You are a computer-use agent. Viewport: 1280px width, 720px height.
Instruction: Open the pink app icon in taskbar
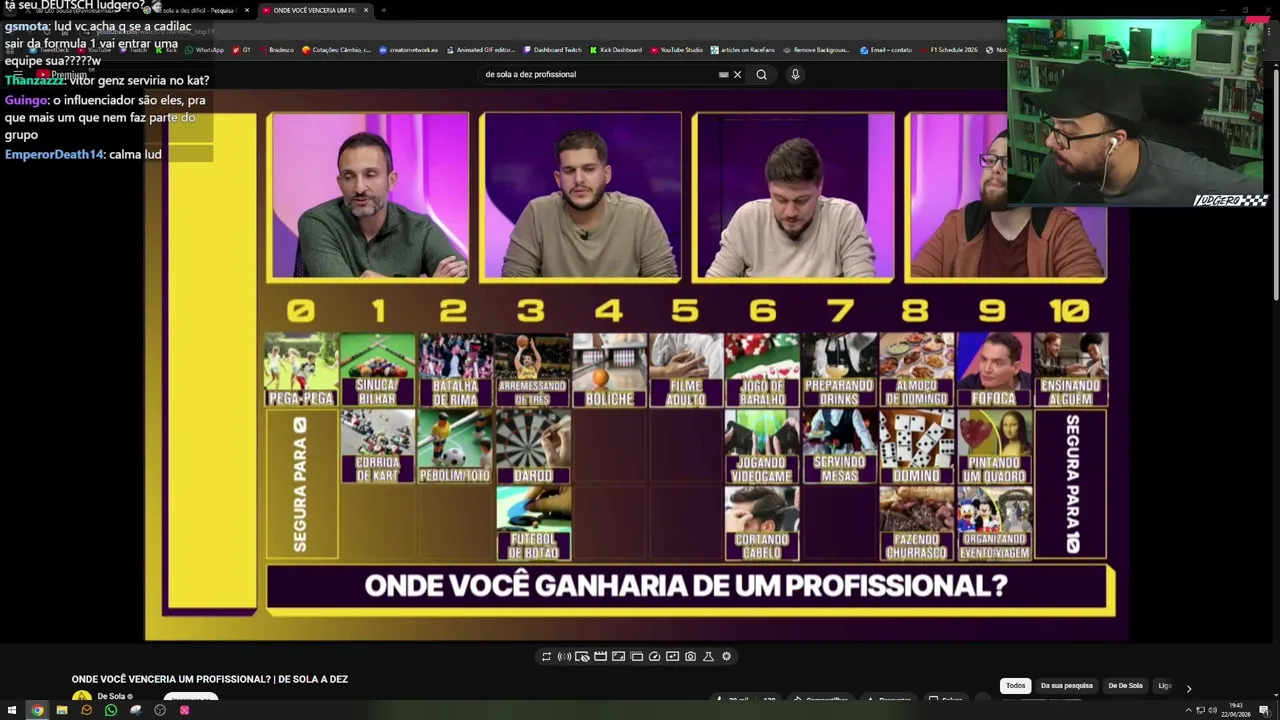point(184,710)
